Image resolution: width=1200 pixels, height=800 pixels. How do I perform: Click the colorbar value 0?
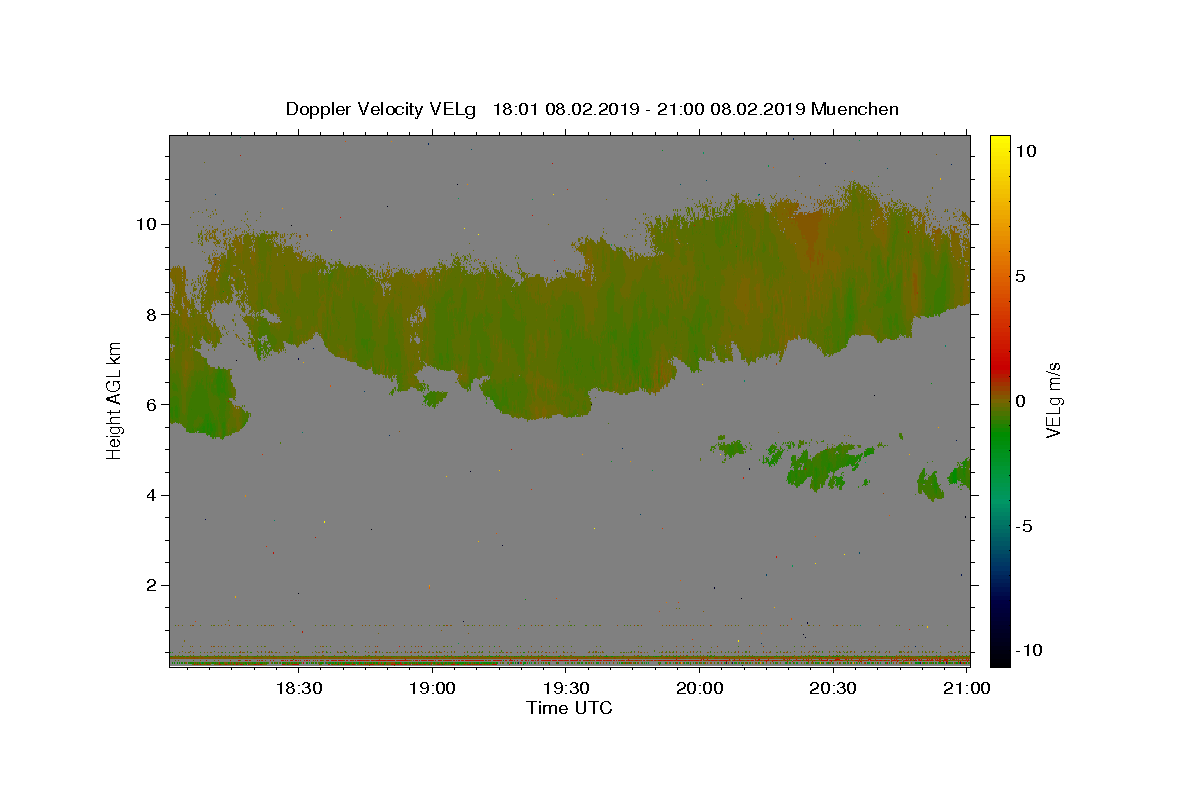pyautogui.click(x=1021, y=401)
